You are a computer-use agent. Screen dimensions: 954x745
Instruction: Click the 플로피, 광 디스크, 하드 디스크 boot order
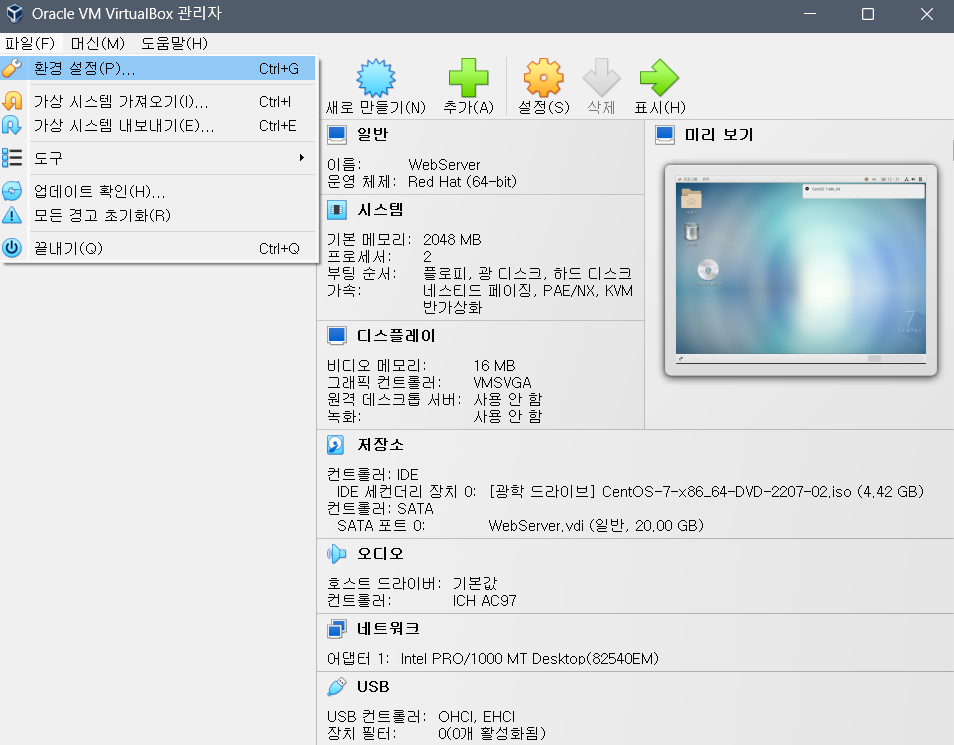click(527, 274)
